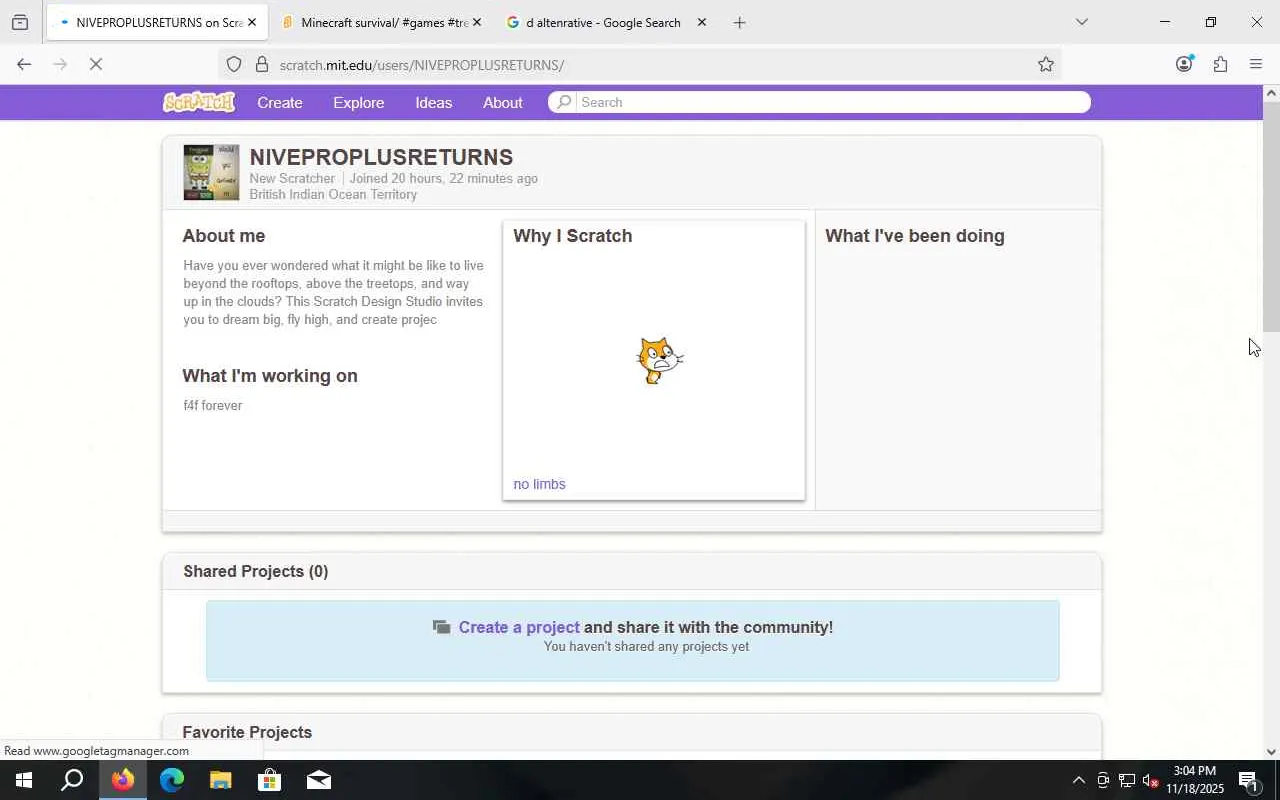Click the 'f4f forever' working-on text
This screenshot has height=800, width=1280.
click(x=213, y=405)
